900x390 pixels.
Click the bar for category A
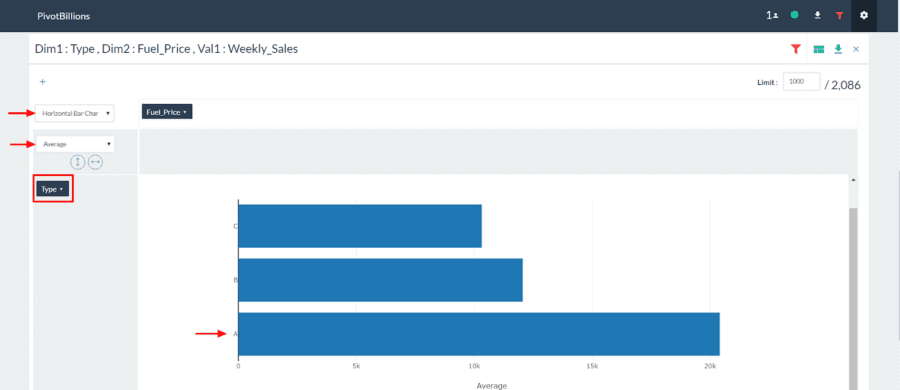[479, 334]
